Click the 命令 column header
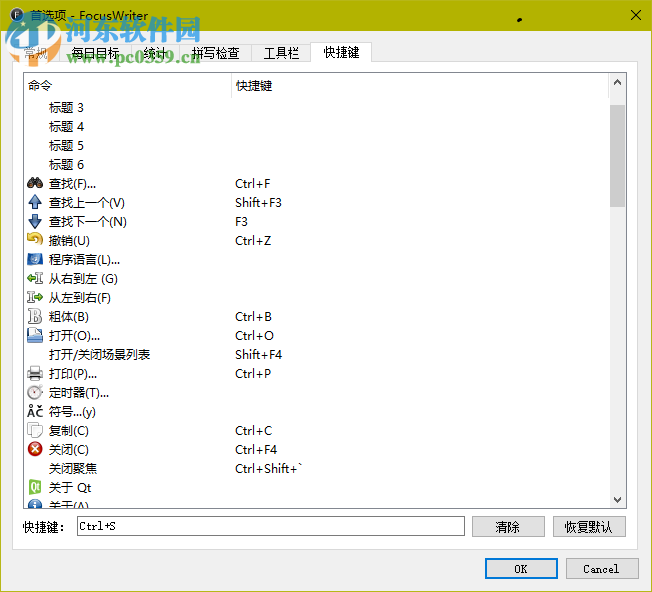This screenshot has height=592, width=652. pos(128,86)
